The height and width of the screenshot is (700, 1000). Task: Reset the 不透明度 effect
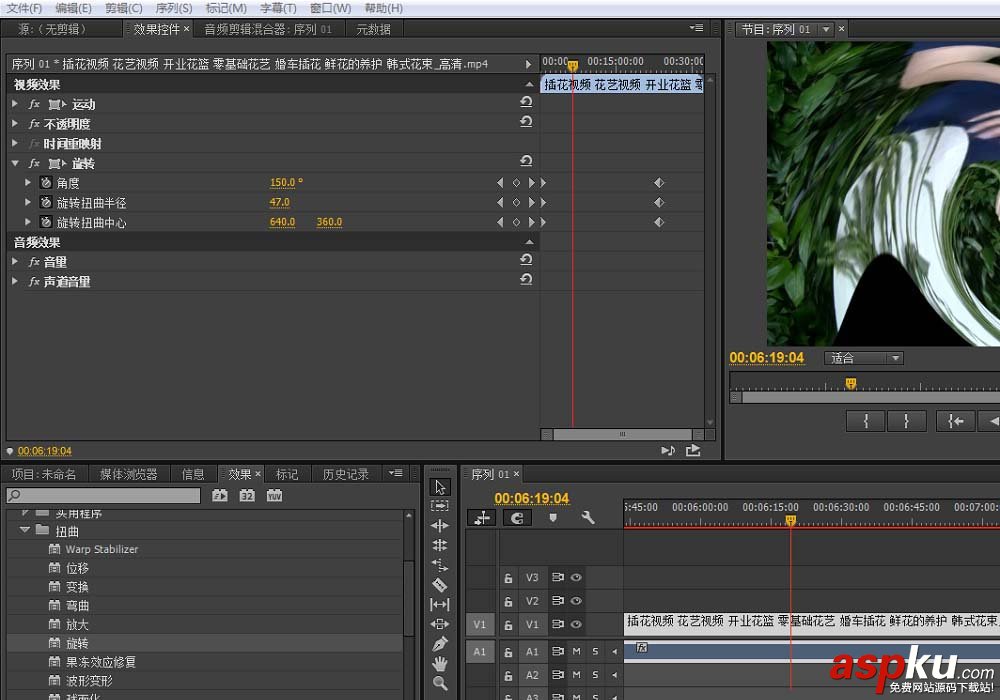[526, 121]
